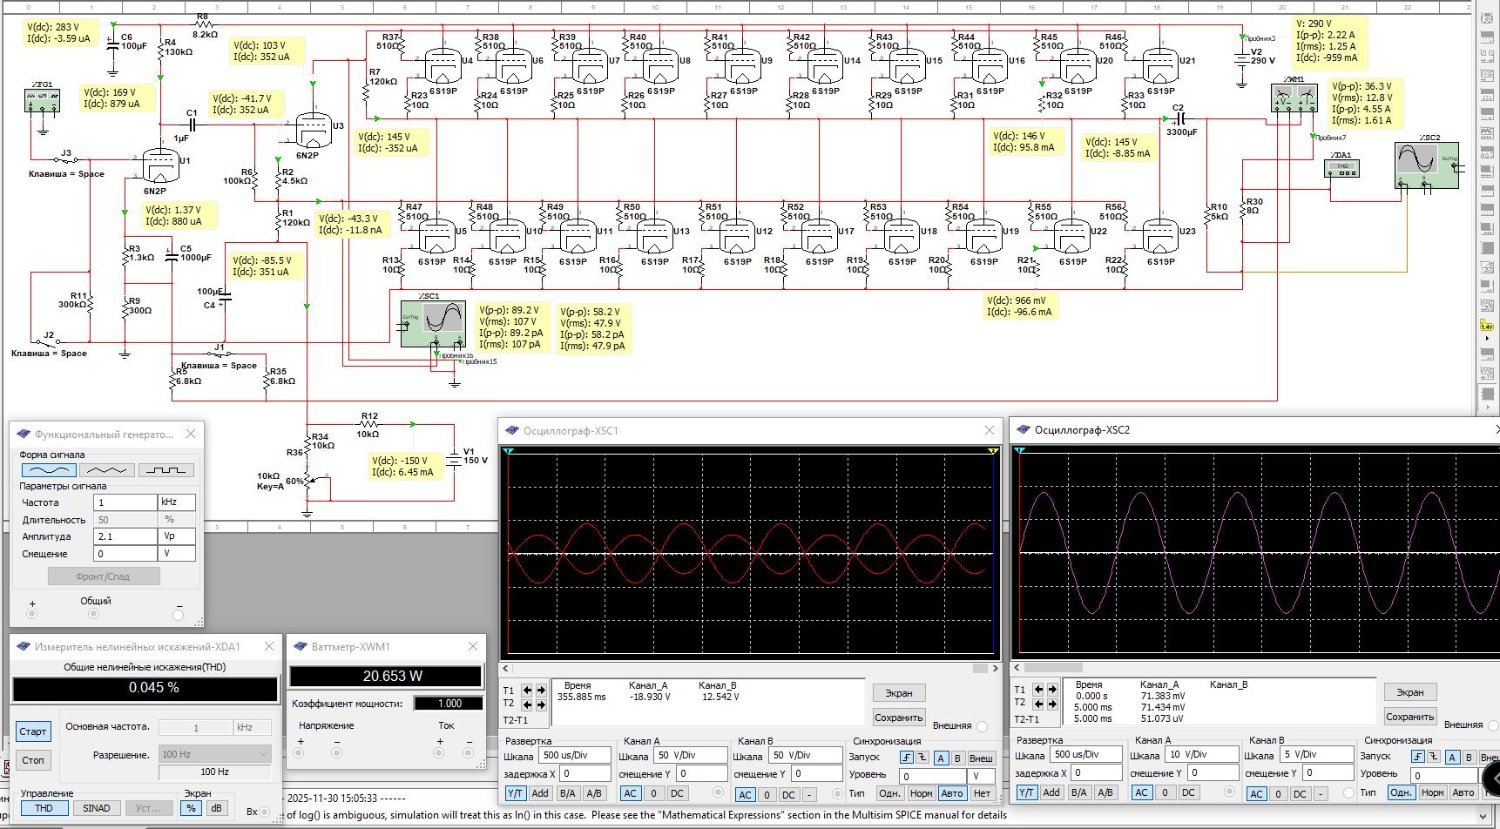Open the function generator frequency unit dropdown

176,502
